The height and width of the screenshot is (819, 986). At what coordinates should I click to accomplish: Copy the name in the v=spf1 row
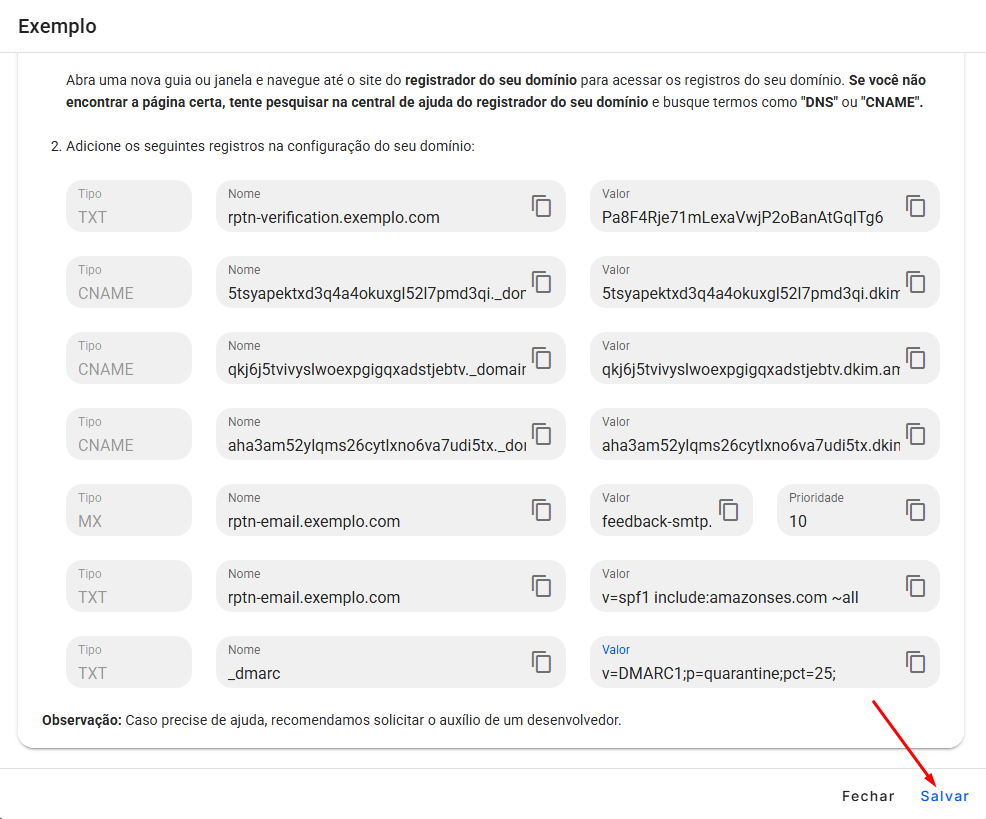coord(541,586)
